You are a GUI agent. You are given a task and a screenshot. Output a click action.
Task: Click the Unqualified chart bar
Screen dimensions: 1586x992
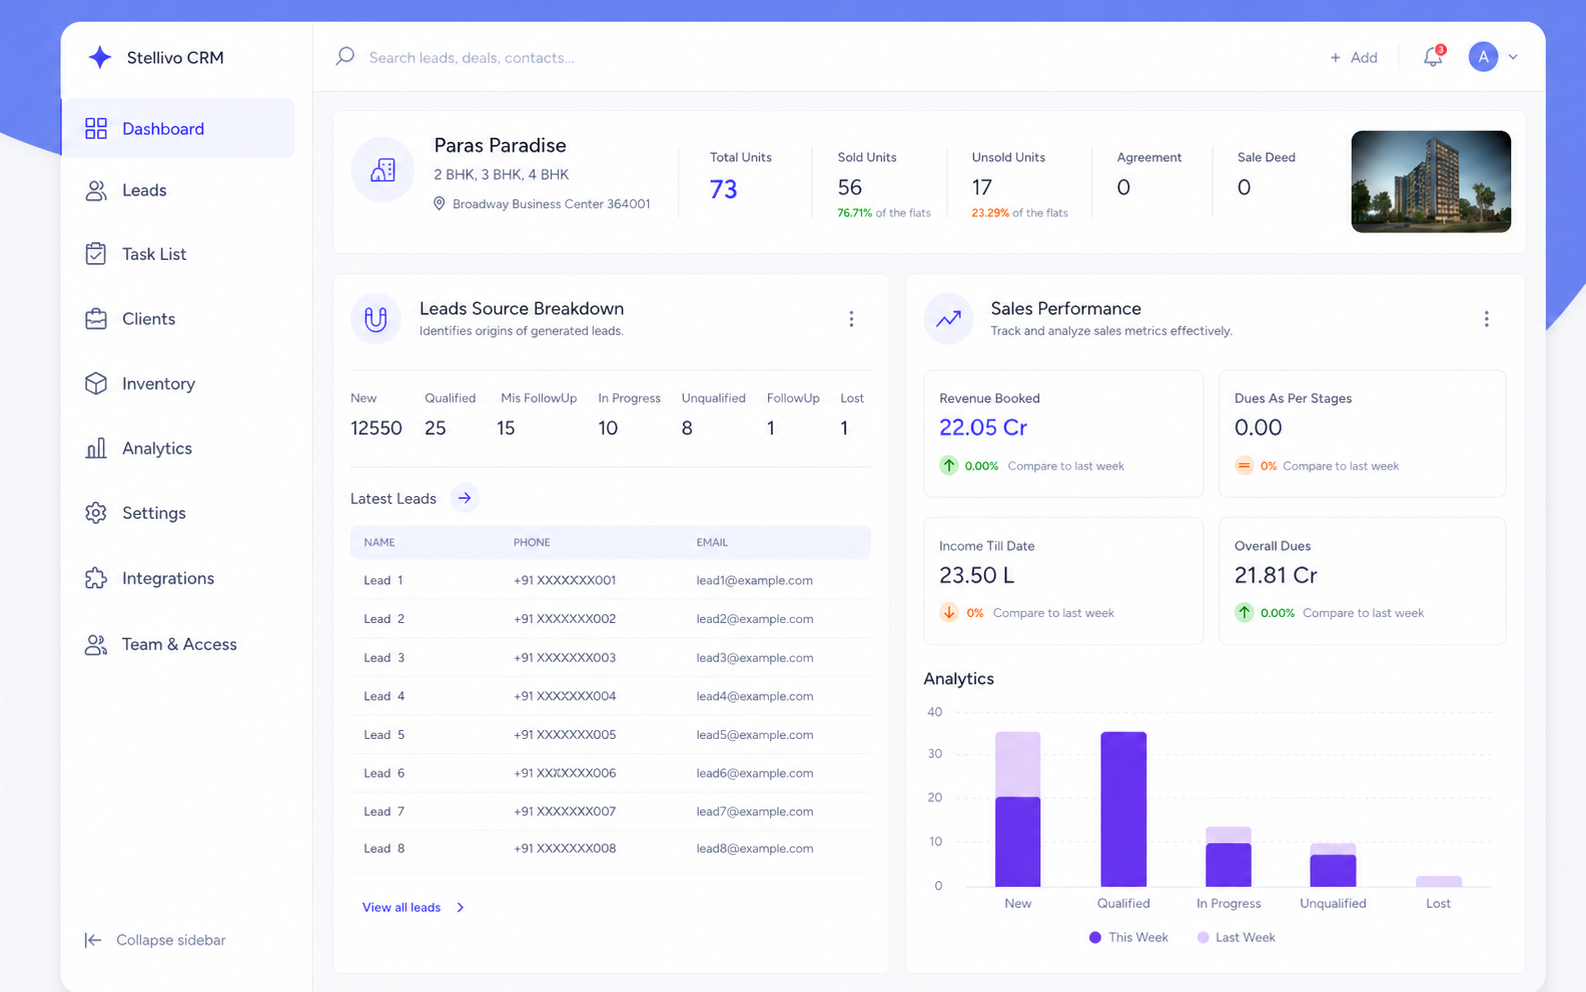click(1333, 865)
